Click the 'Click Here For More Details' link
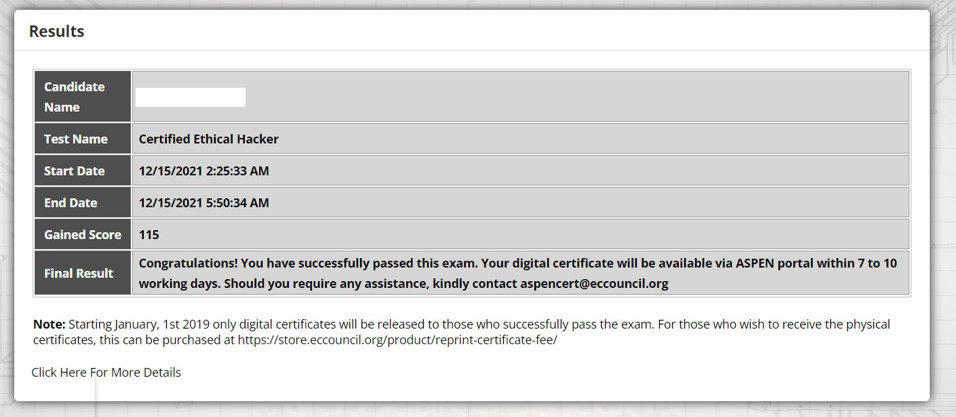 pos(106,373)
